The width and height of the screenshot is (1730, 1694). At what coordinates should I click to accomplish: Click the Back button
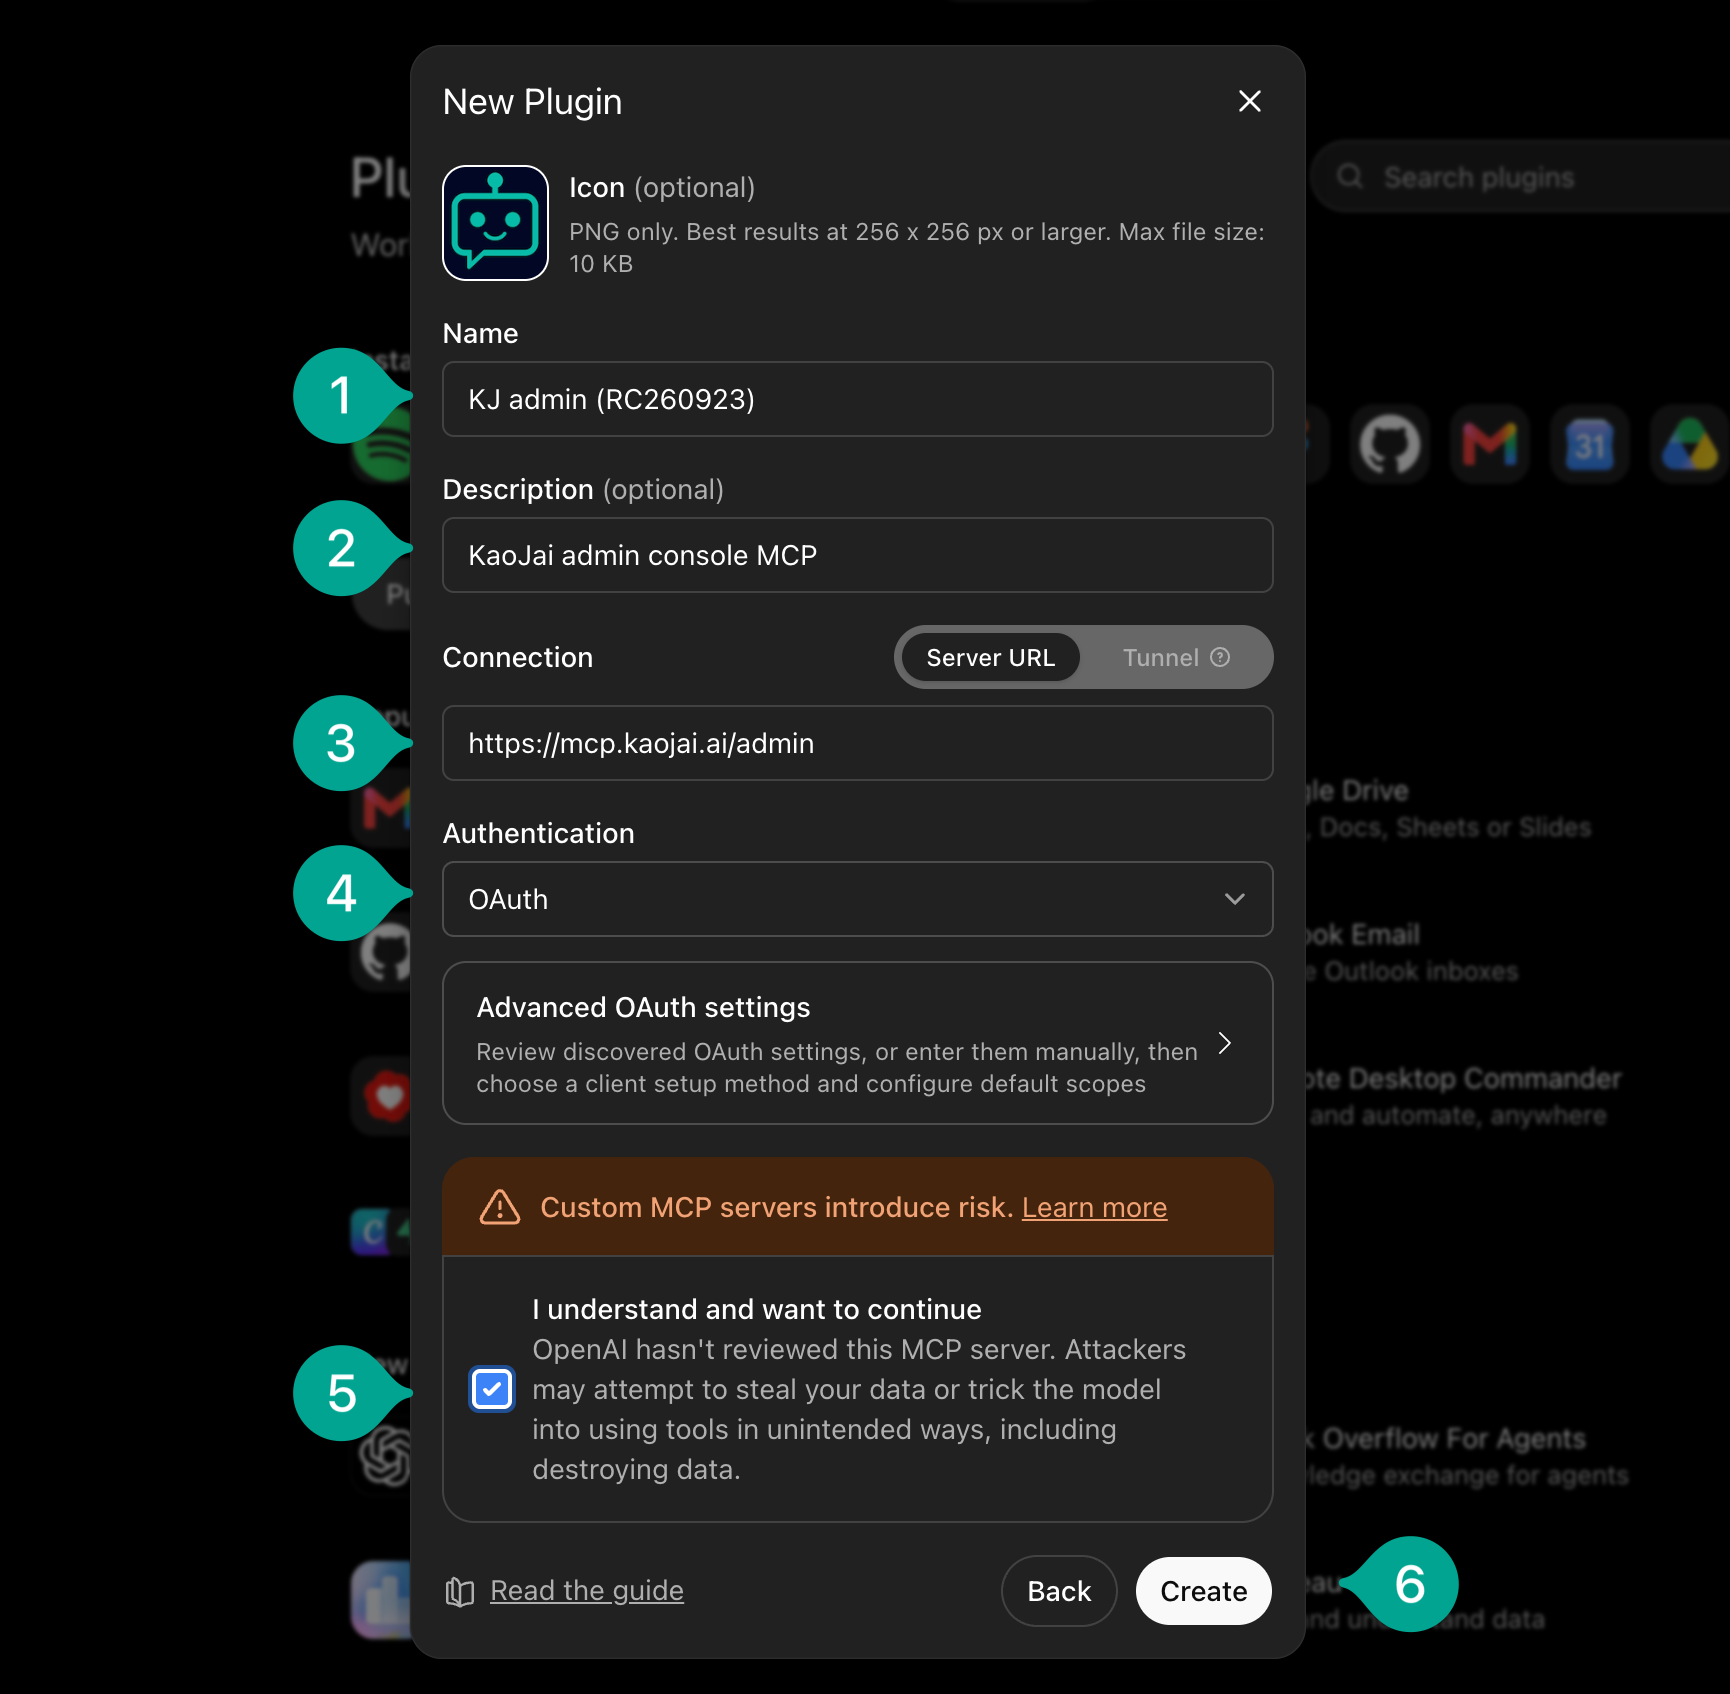tap(1059, 1591)
